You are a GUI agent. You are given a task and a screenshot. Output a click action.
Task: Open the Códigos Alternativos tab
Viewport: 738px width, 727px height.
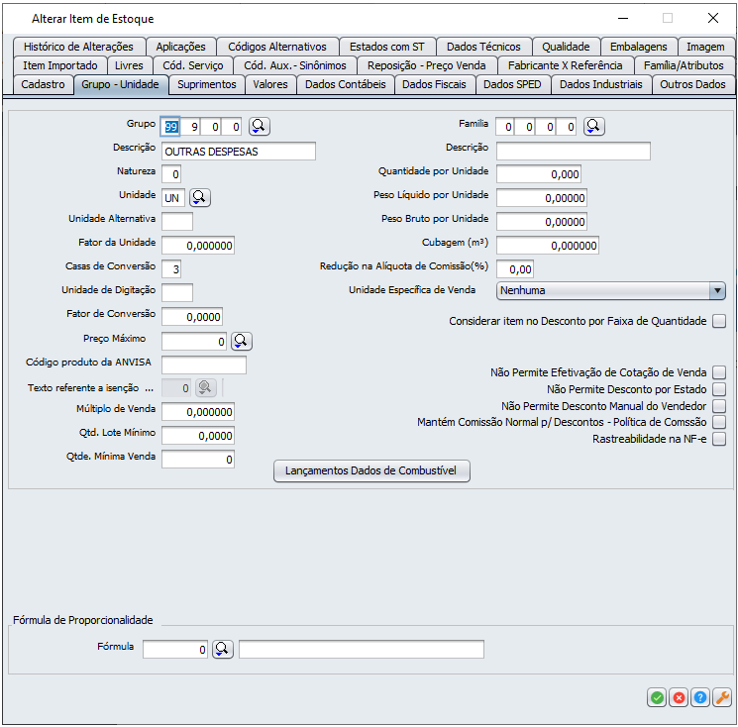277,47
